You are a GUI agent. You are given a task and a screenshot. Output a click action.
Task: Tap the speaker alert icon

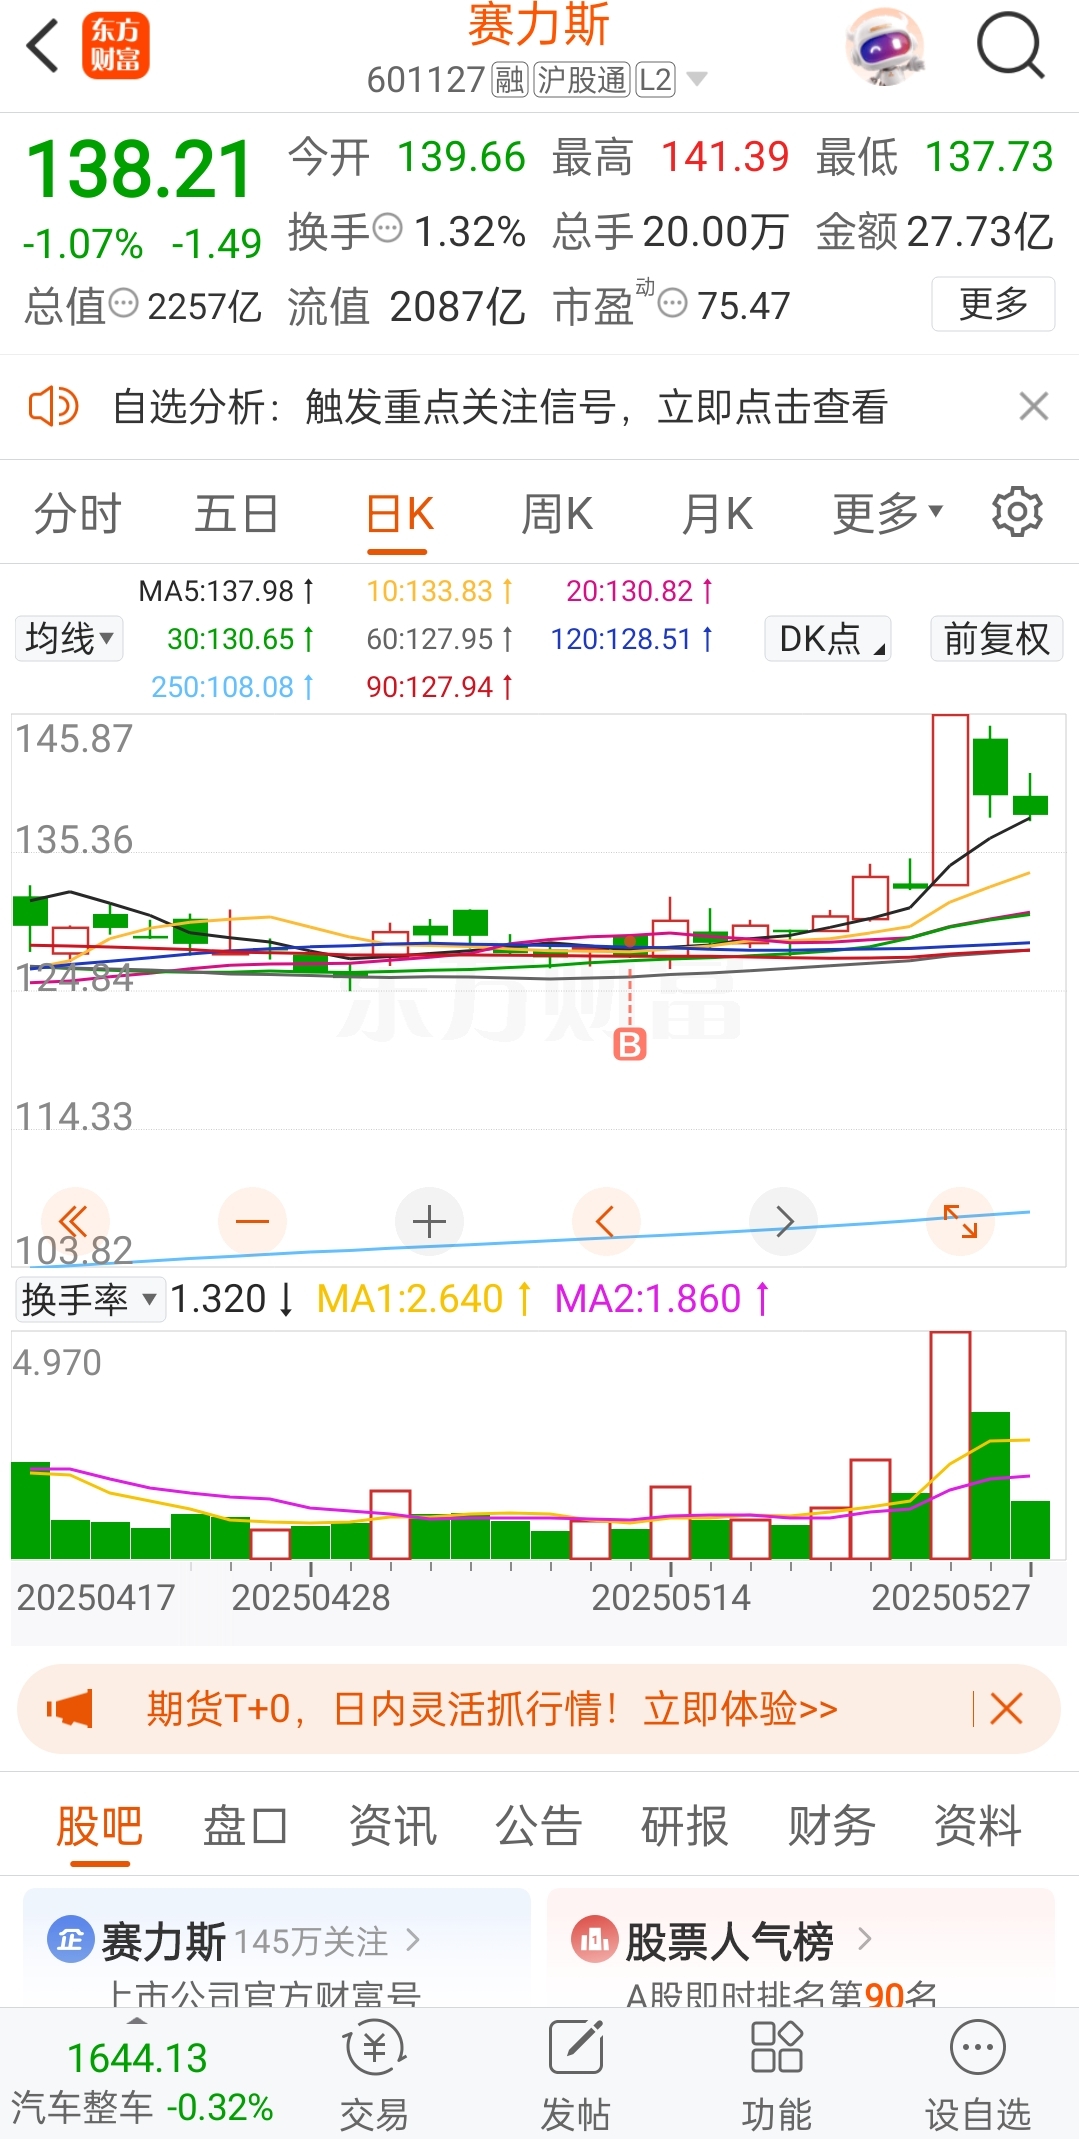coord(53,407)
